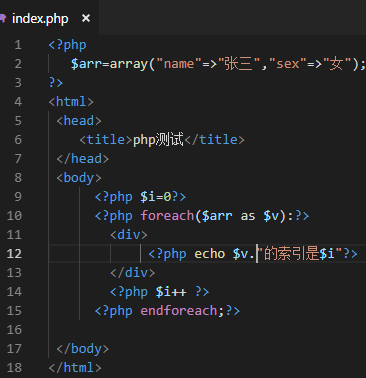The height and width of the screenshot is (378, 366).
Task: Click line number 18 in the gutter
Action: [x=14, y=368]
